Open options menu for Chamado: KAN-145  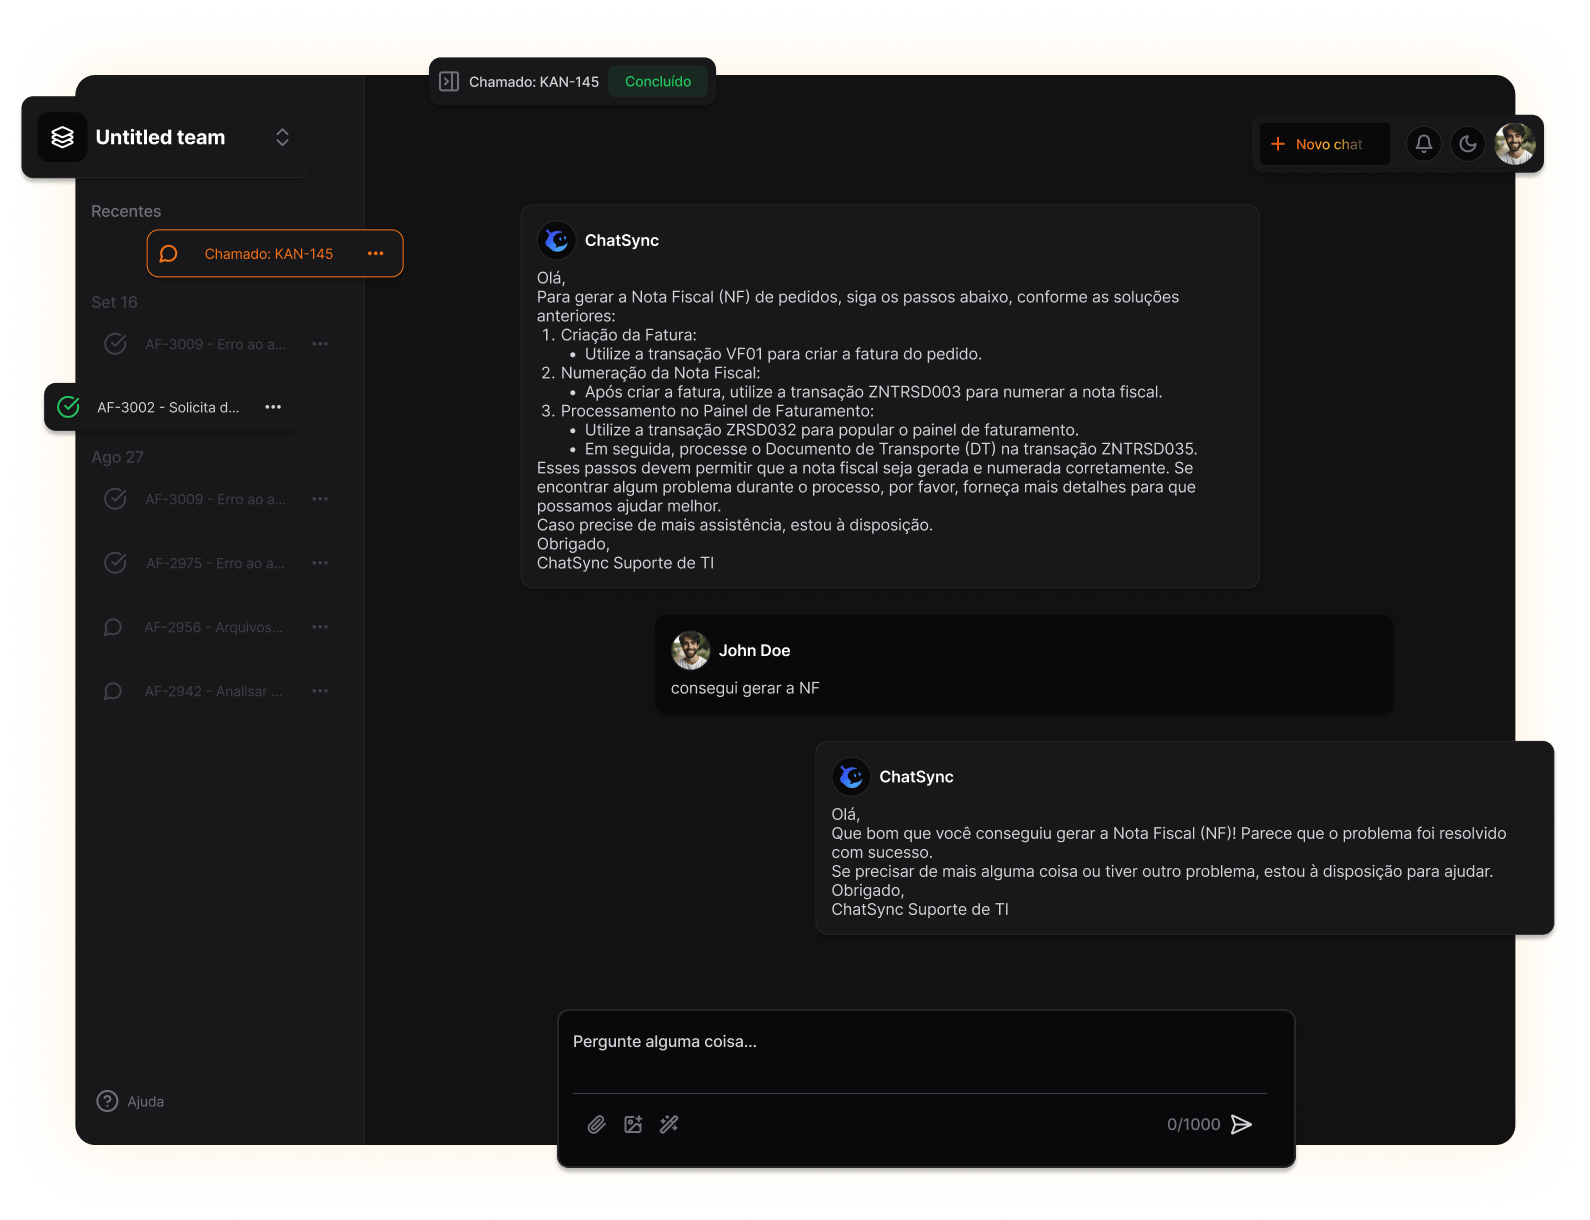(376, 254)
